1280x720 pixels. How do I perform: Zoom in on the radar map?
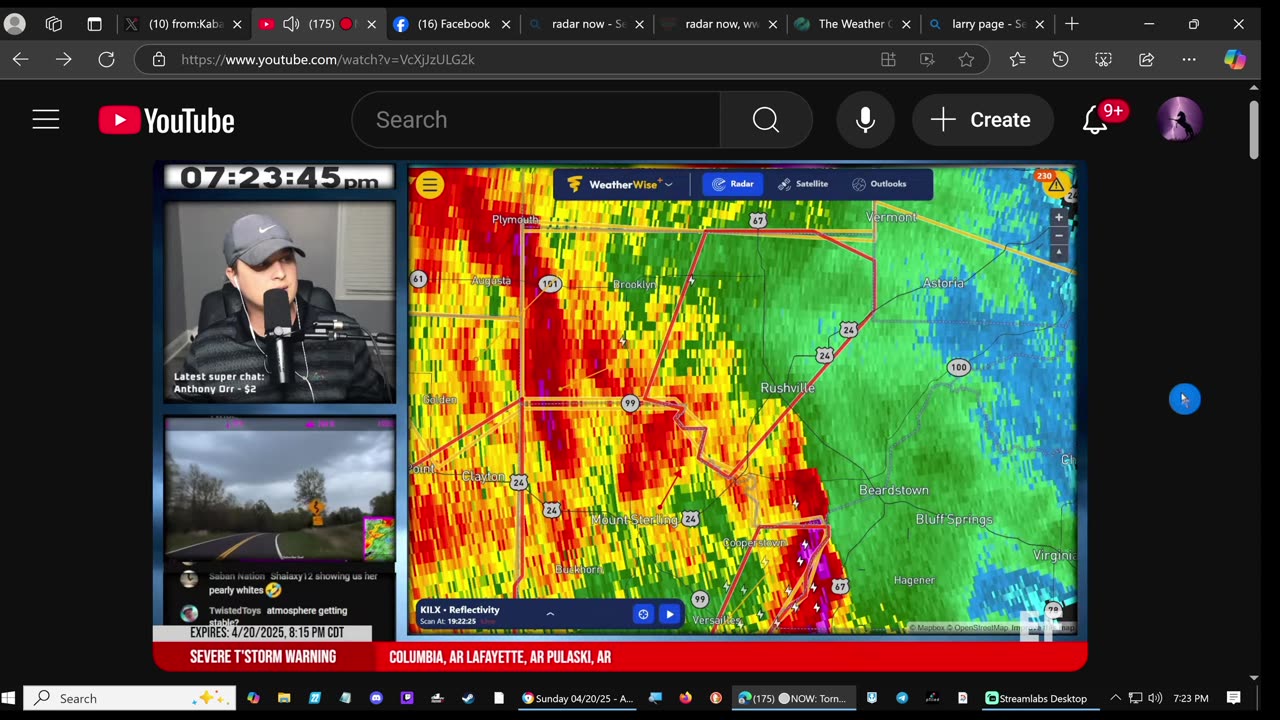coord(1059,217)
